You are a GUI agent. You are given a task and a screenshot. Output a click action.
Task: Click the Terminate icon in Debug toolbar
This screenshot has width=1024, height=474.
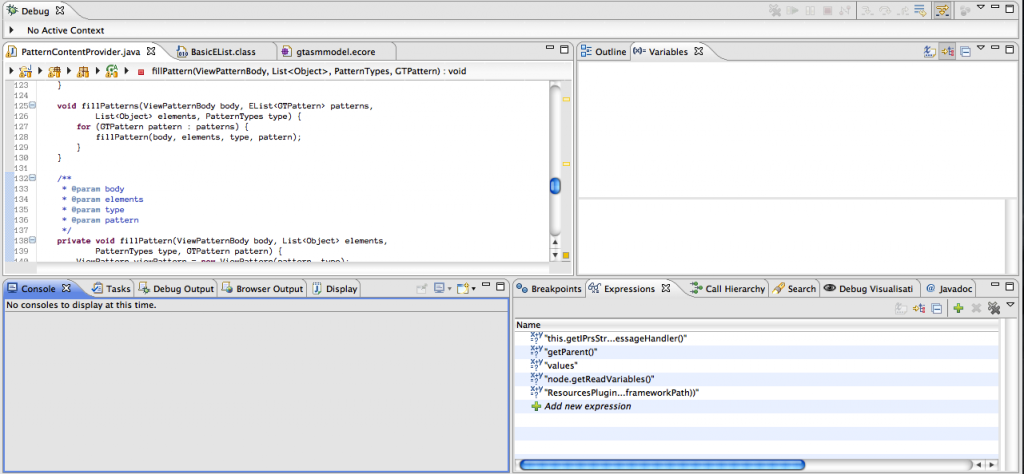click(827, 10)
